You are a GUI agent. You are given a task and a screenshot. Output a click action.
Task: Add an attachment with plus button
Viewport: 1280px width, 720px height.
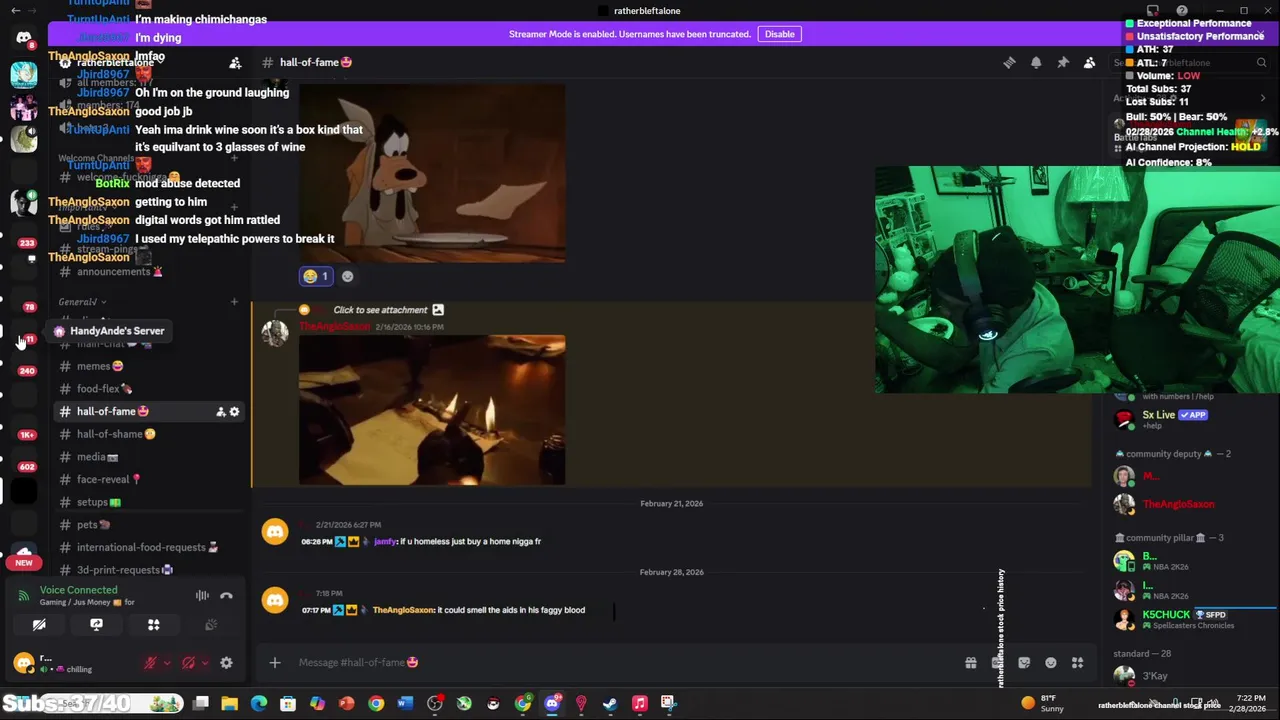point(275,663)
